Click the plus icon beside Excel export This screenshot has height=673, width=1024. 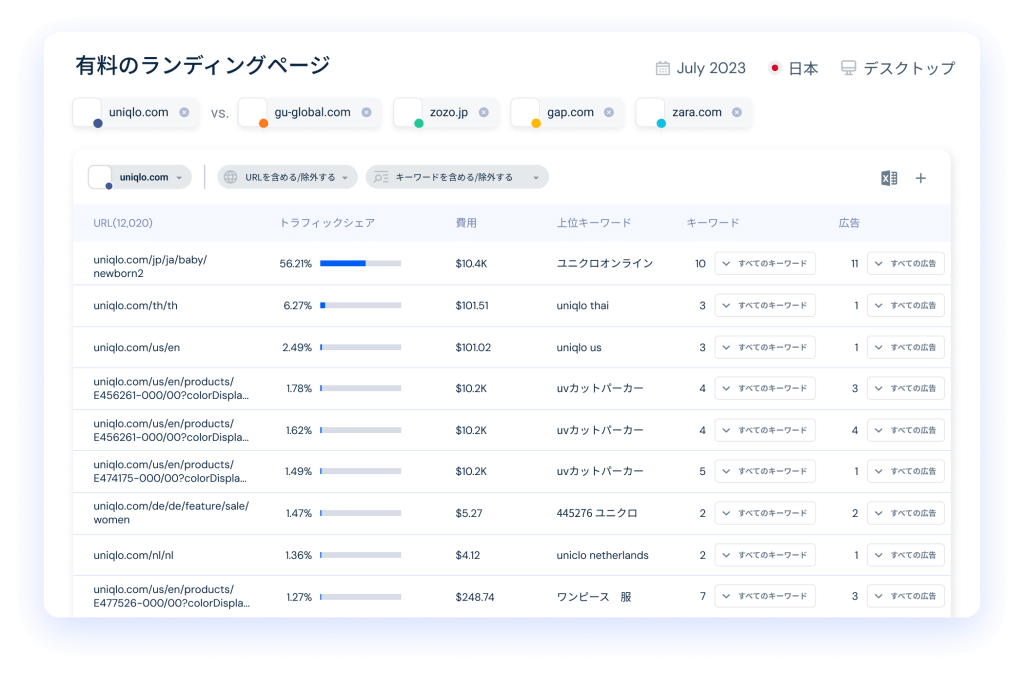point(921,178)
